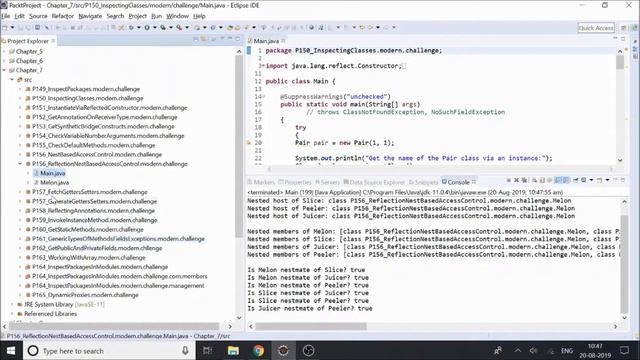Open File Explorer from the taskbar

click(x=233, y=351)
